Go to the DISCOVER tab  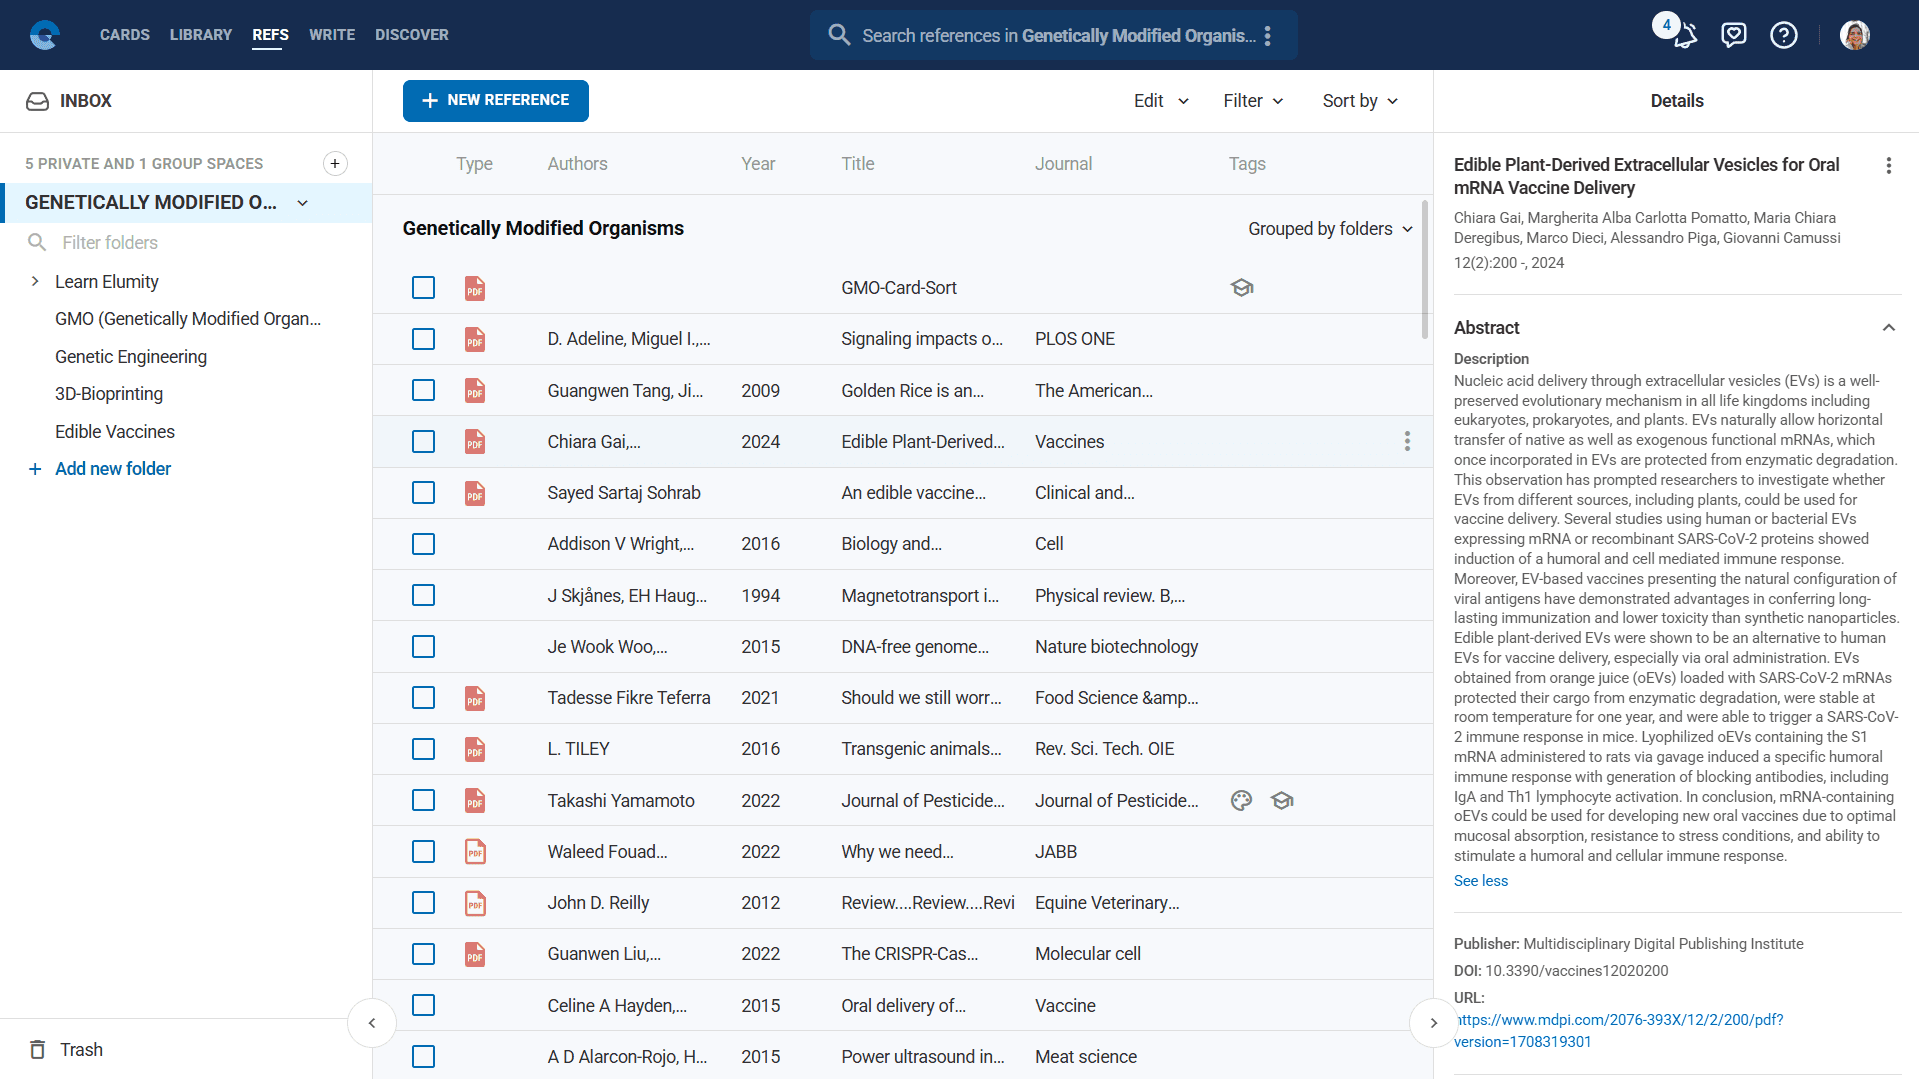(411, 35)
